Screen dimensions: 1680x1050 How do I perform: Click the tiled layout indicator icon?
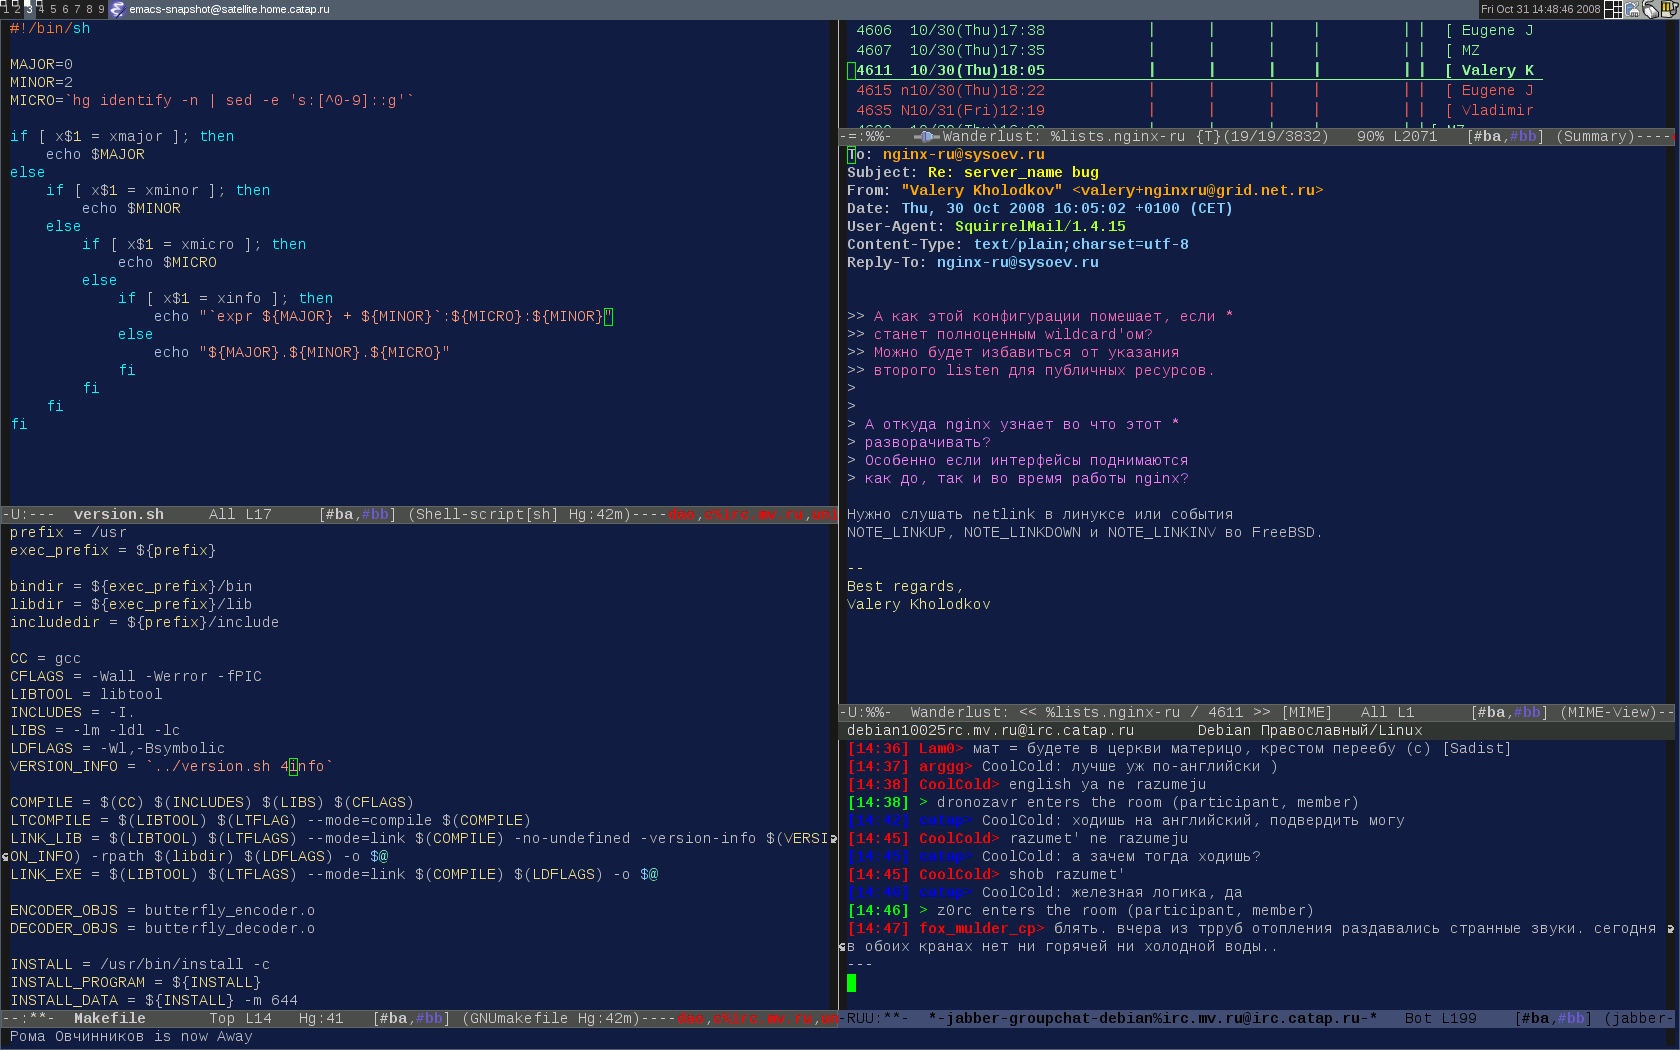tap(1613, 9)
